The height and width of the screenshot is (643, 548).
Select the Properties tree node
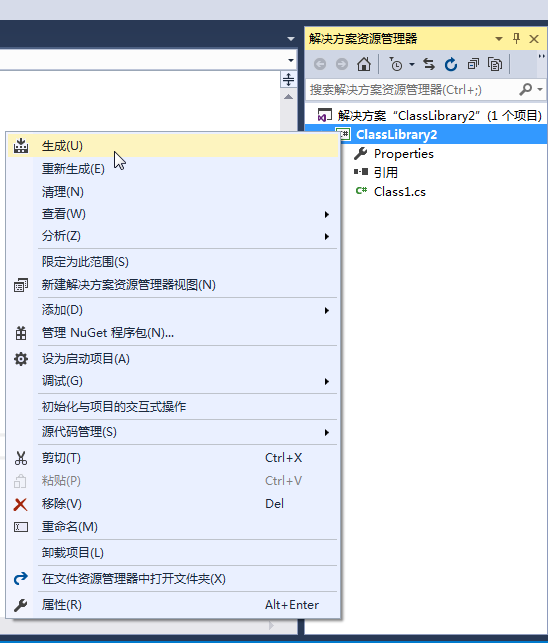tap(404, 154)
